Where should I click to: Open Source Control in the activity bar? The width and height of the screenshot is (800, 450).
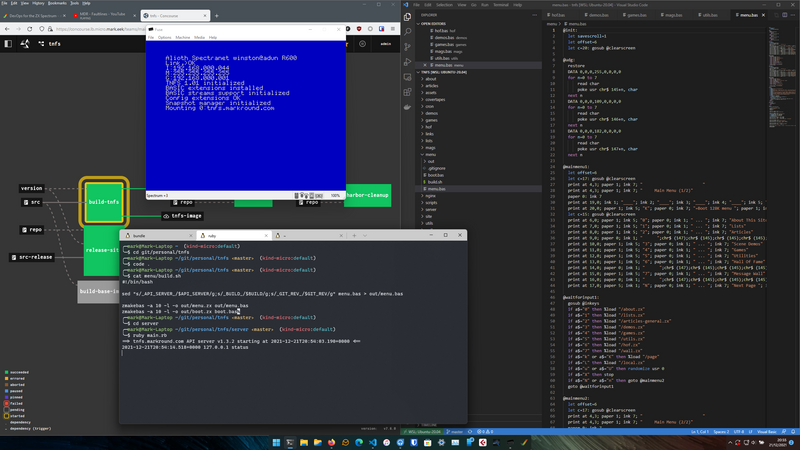pyautogui.click(x=408, y=47)
